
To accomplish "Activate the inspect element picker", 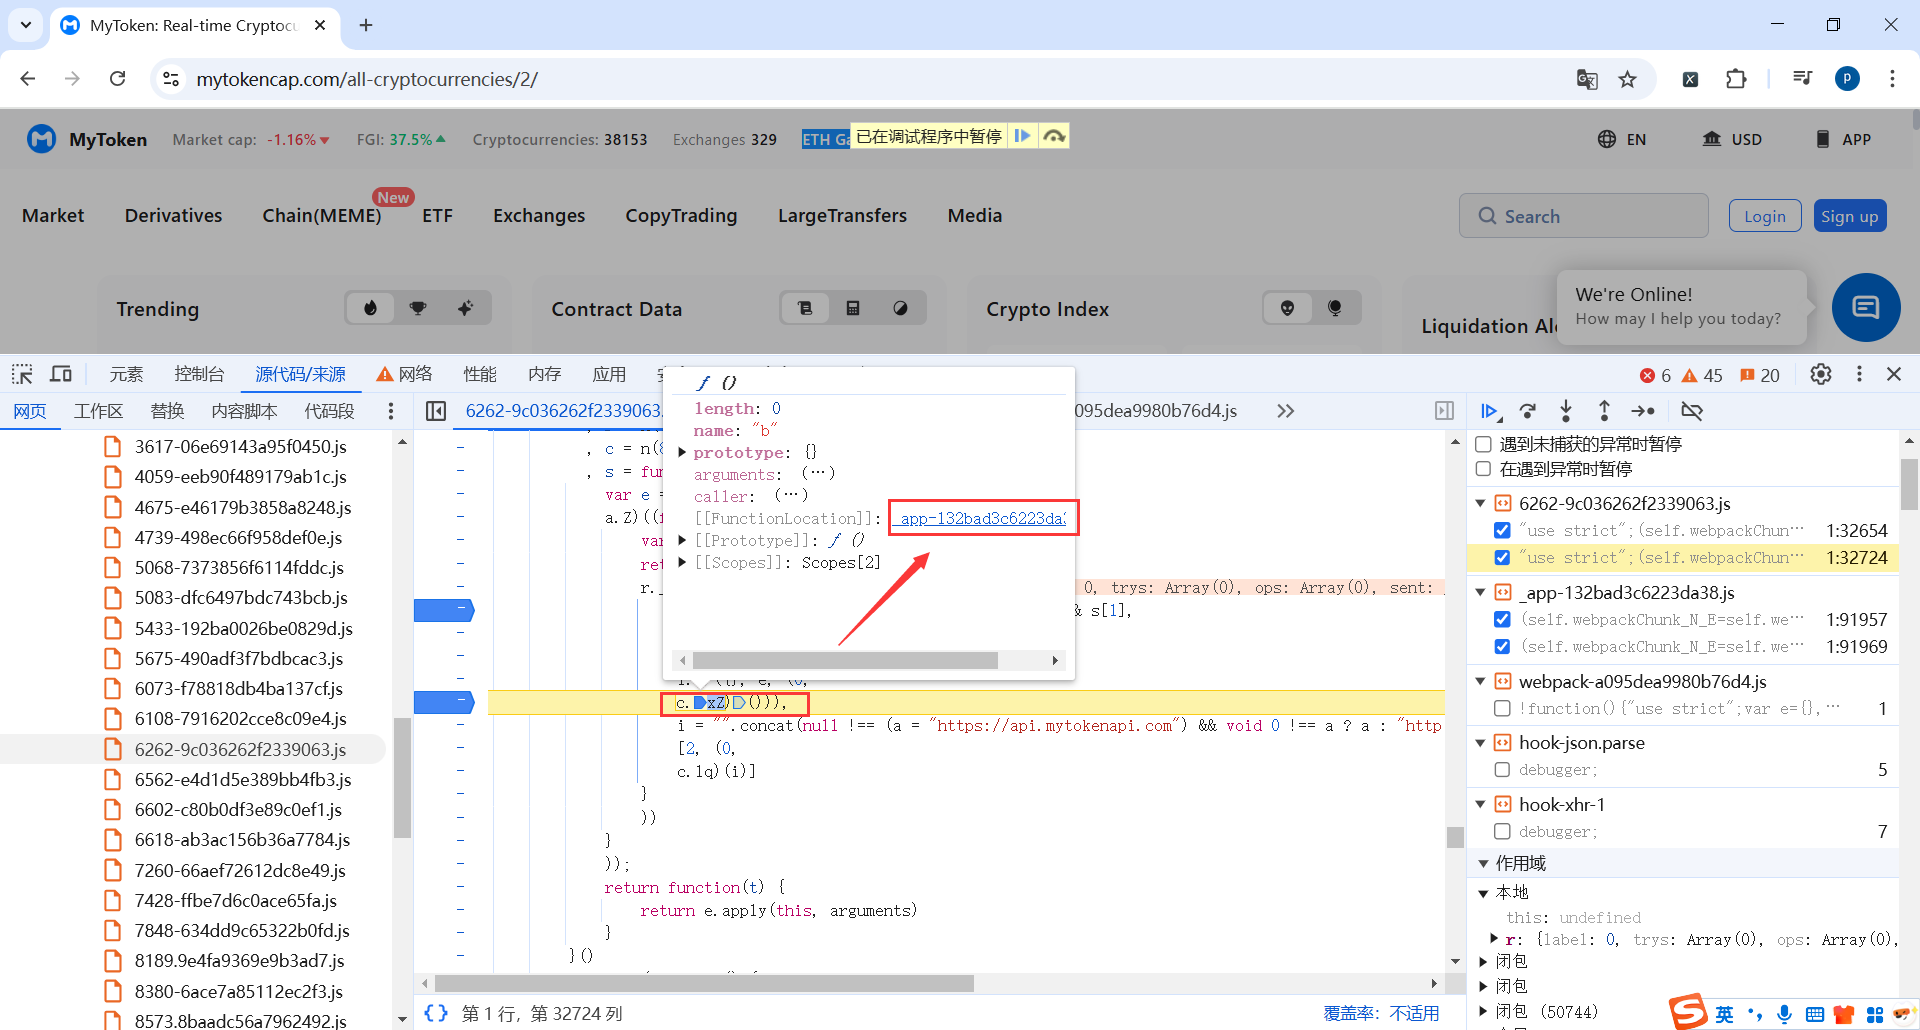I will (x=22, y=374).
